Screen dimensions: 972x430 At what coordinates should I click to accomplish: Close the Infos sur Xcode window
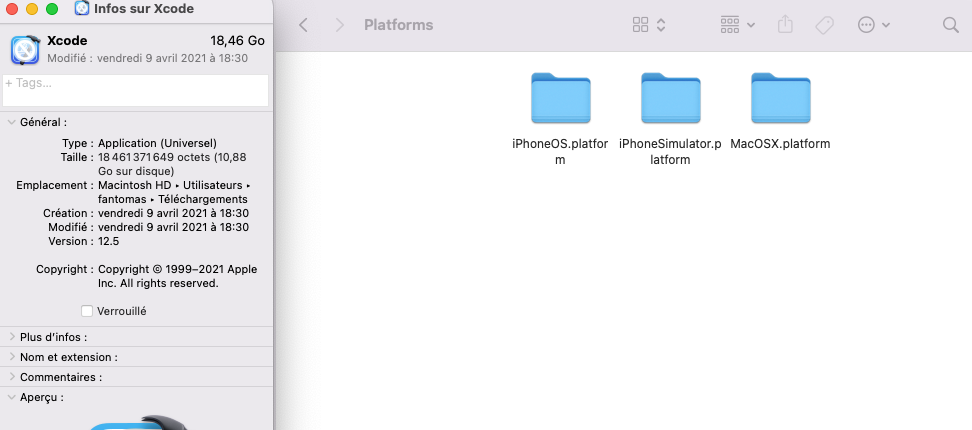pos(12,9)
